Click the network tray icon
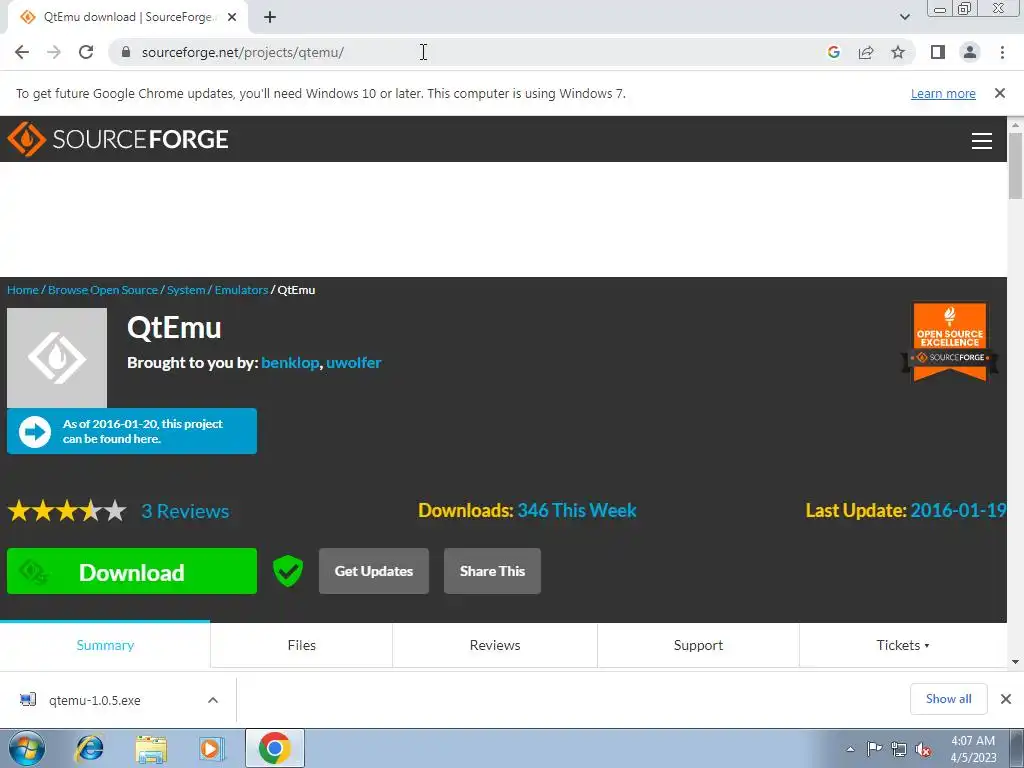This screenshot has width=1024, height=768. (899, 749)
